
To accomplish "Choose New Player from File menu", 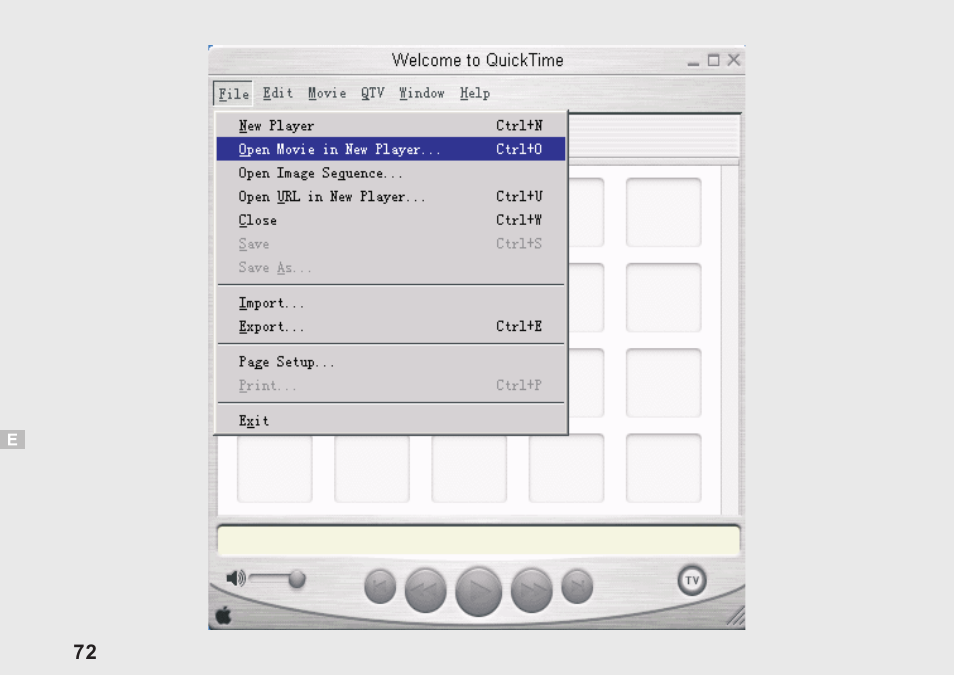I will [x=391, y=125].
